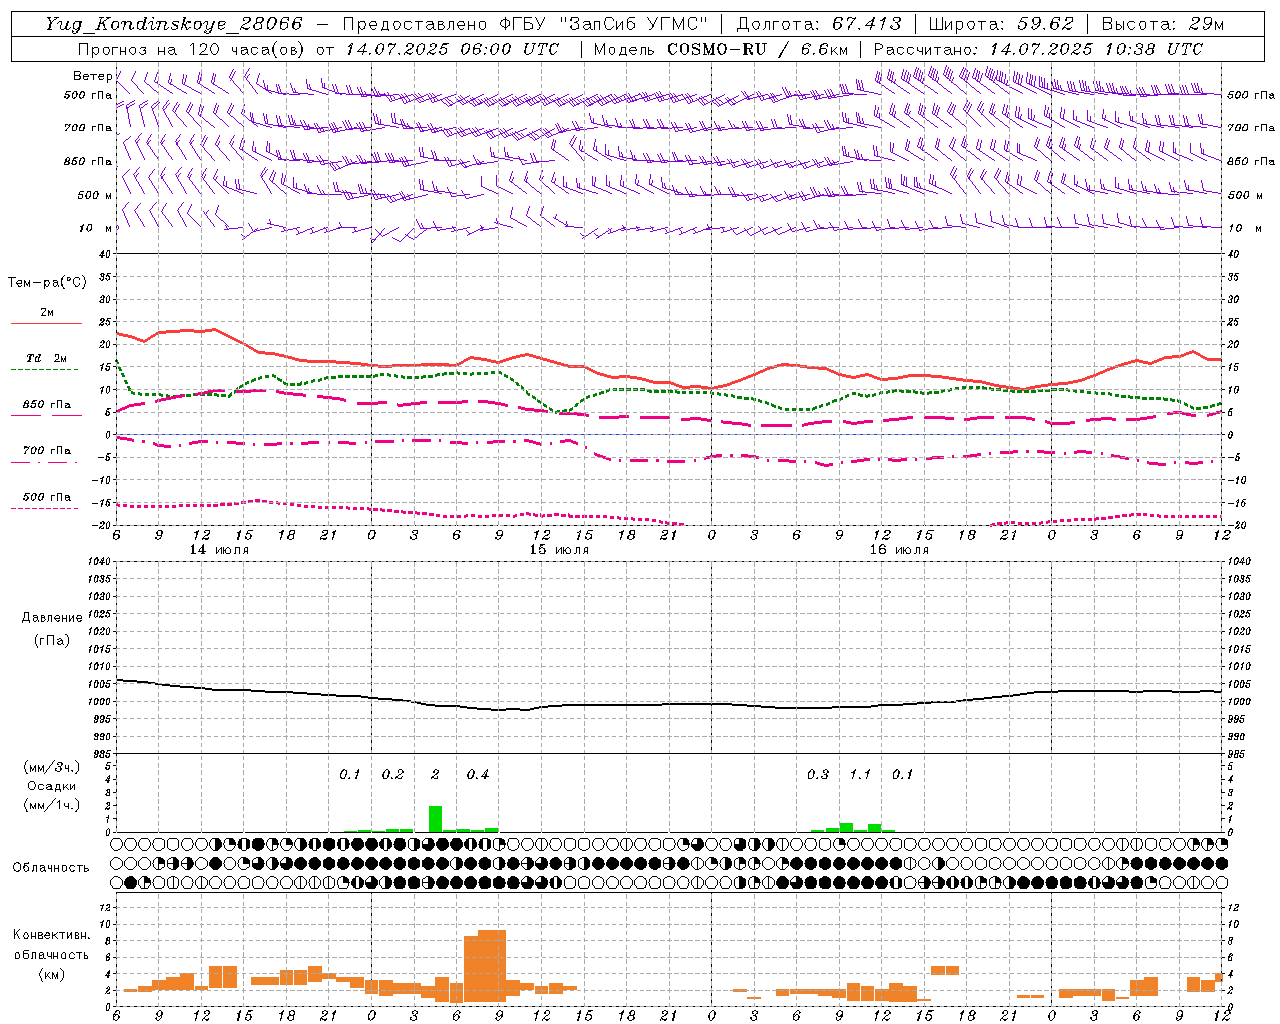Click the Рассчитано: 14.07.2025 10:38 UTC timestamp
Image resolution: width=1280 pixels, height=1024 pixels.
click(x=1038, y=49)
